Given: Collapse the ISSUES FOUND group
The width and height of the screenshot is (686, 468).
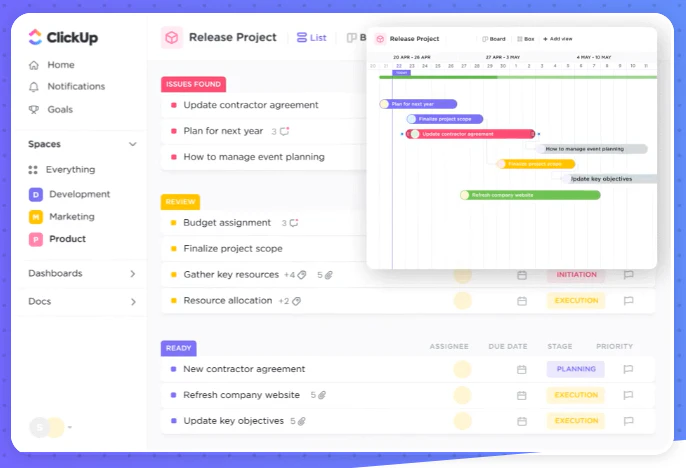Looking at the screenshot, I should point(193,84).
